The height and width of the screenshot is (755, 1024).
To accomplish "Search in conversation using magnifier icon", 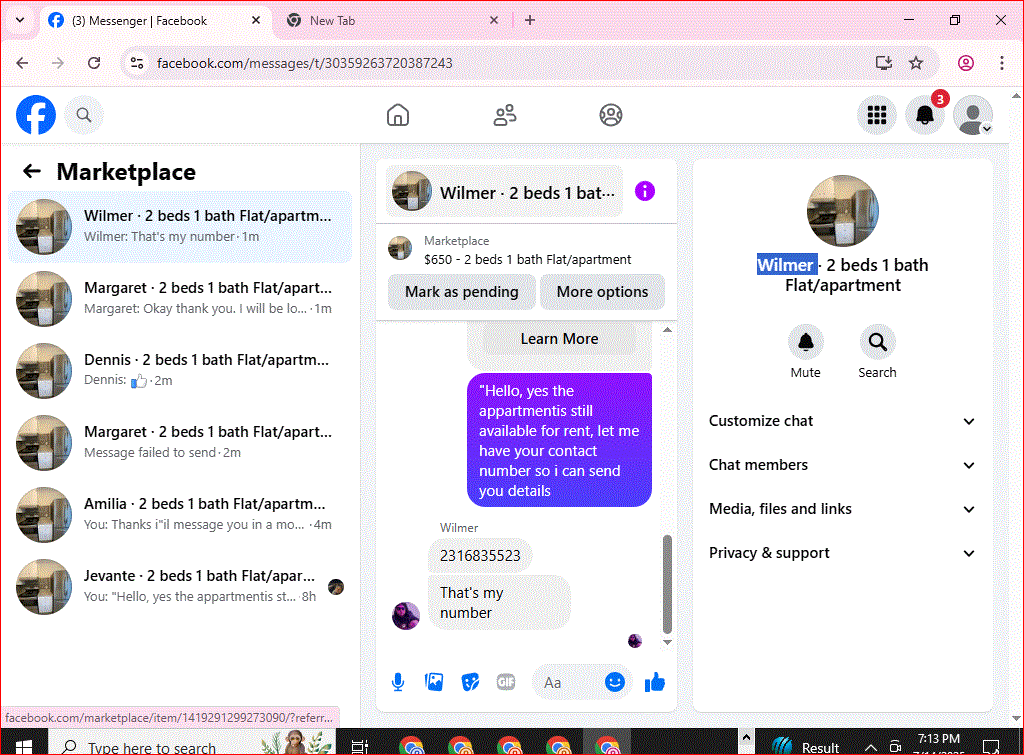I will click(878, 342).
